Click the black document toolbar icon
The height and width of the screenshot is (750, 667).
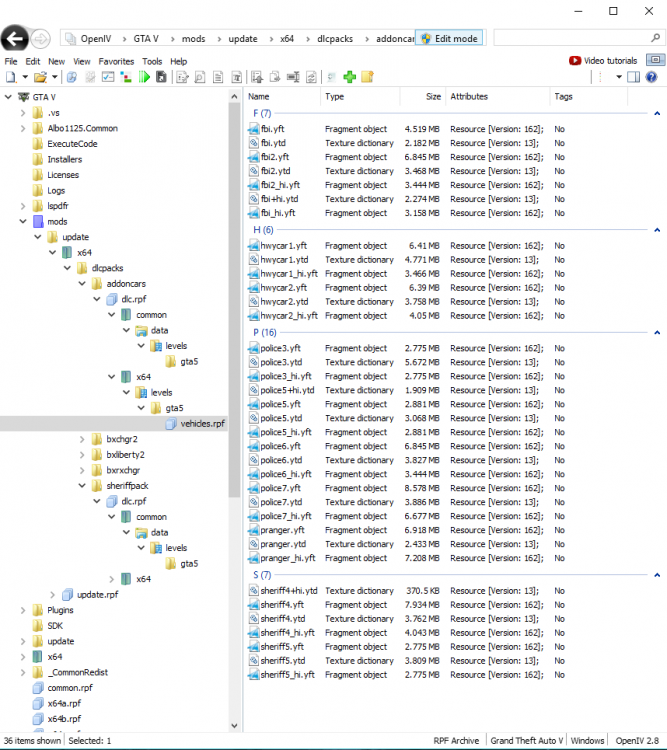[x=161, y=77]
